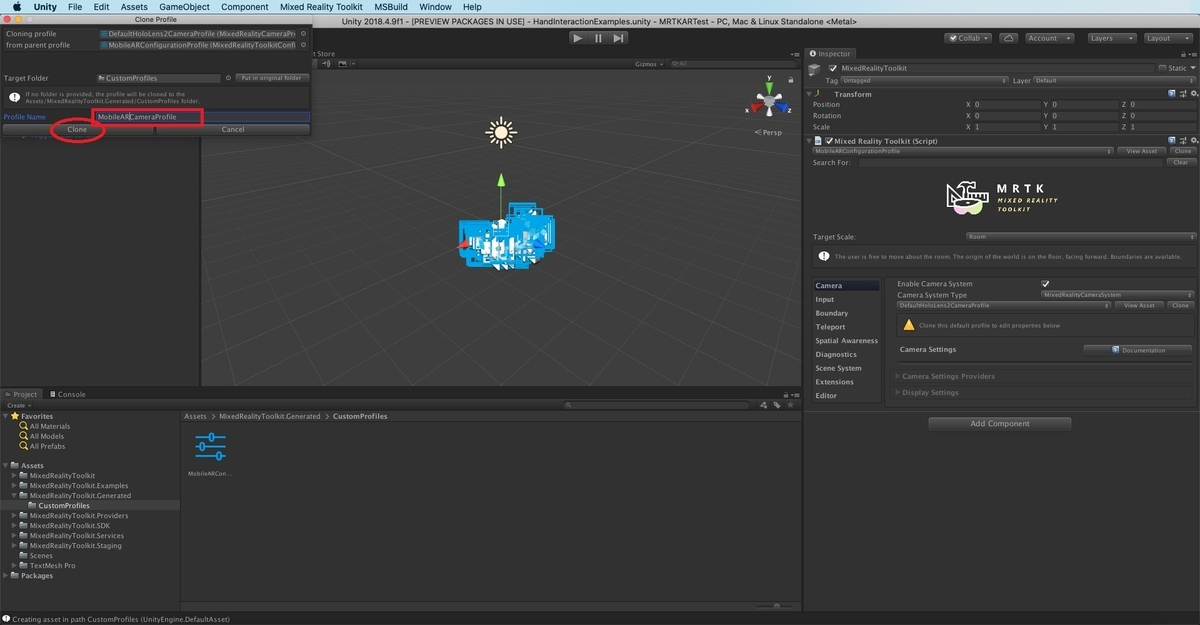Click the Step frame button

619,38
